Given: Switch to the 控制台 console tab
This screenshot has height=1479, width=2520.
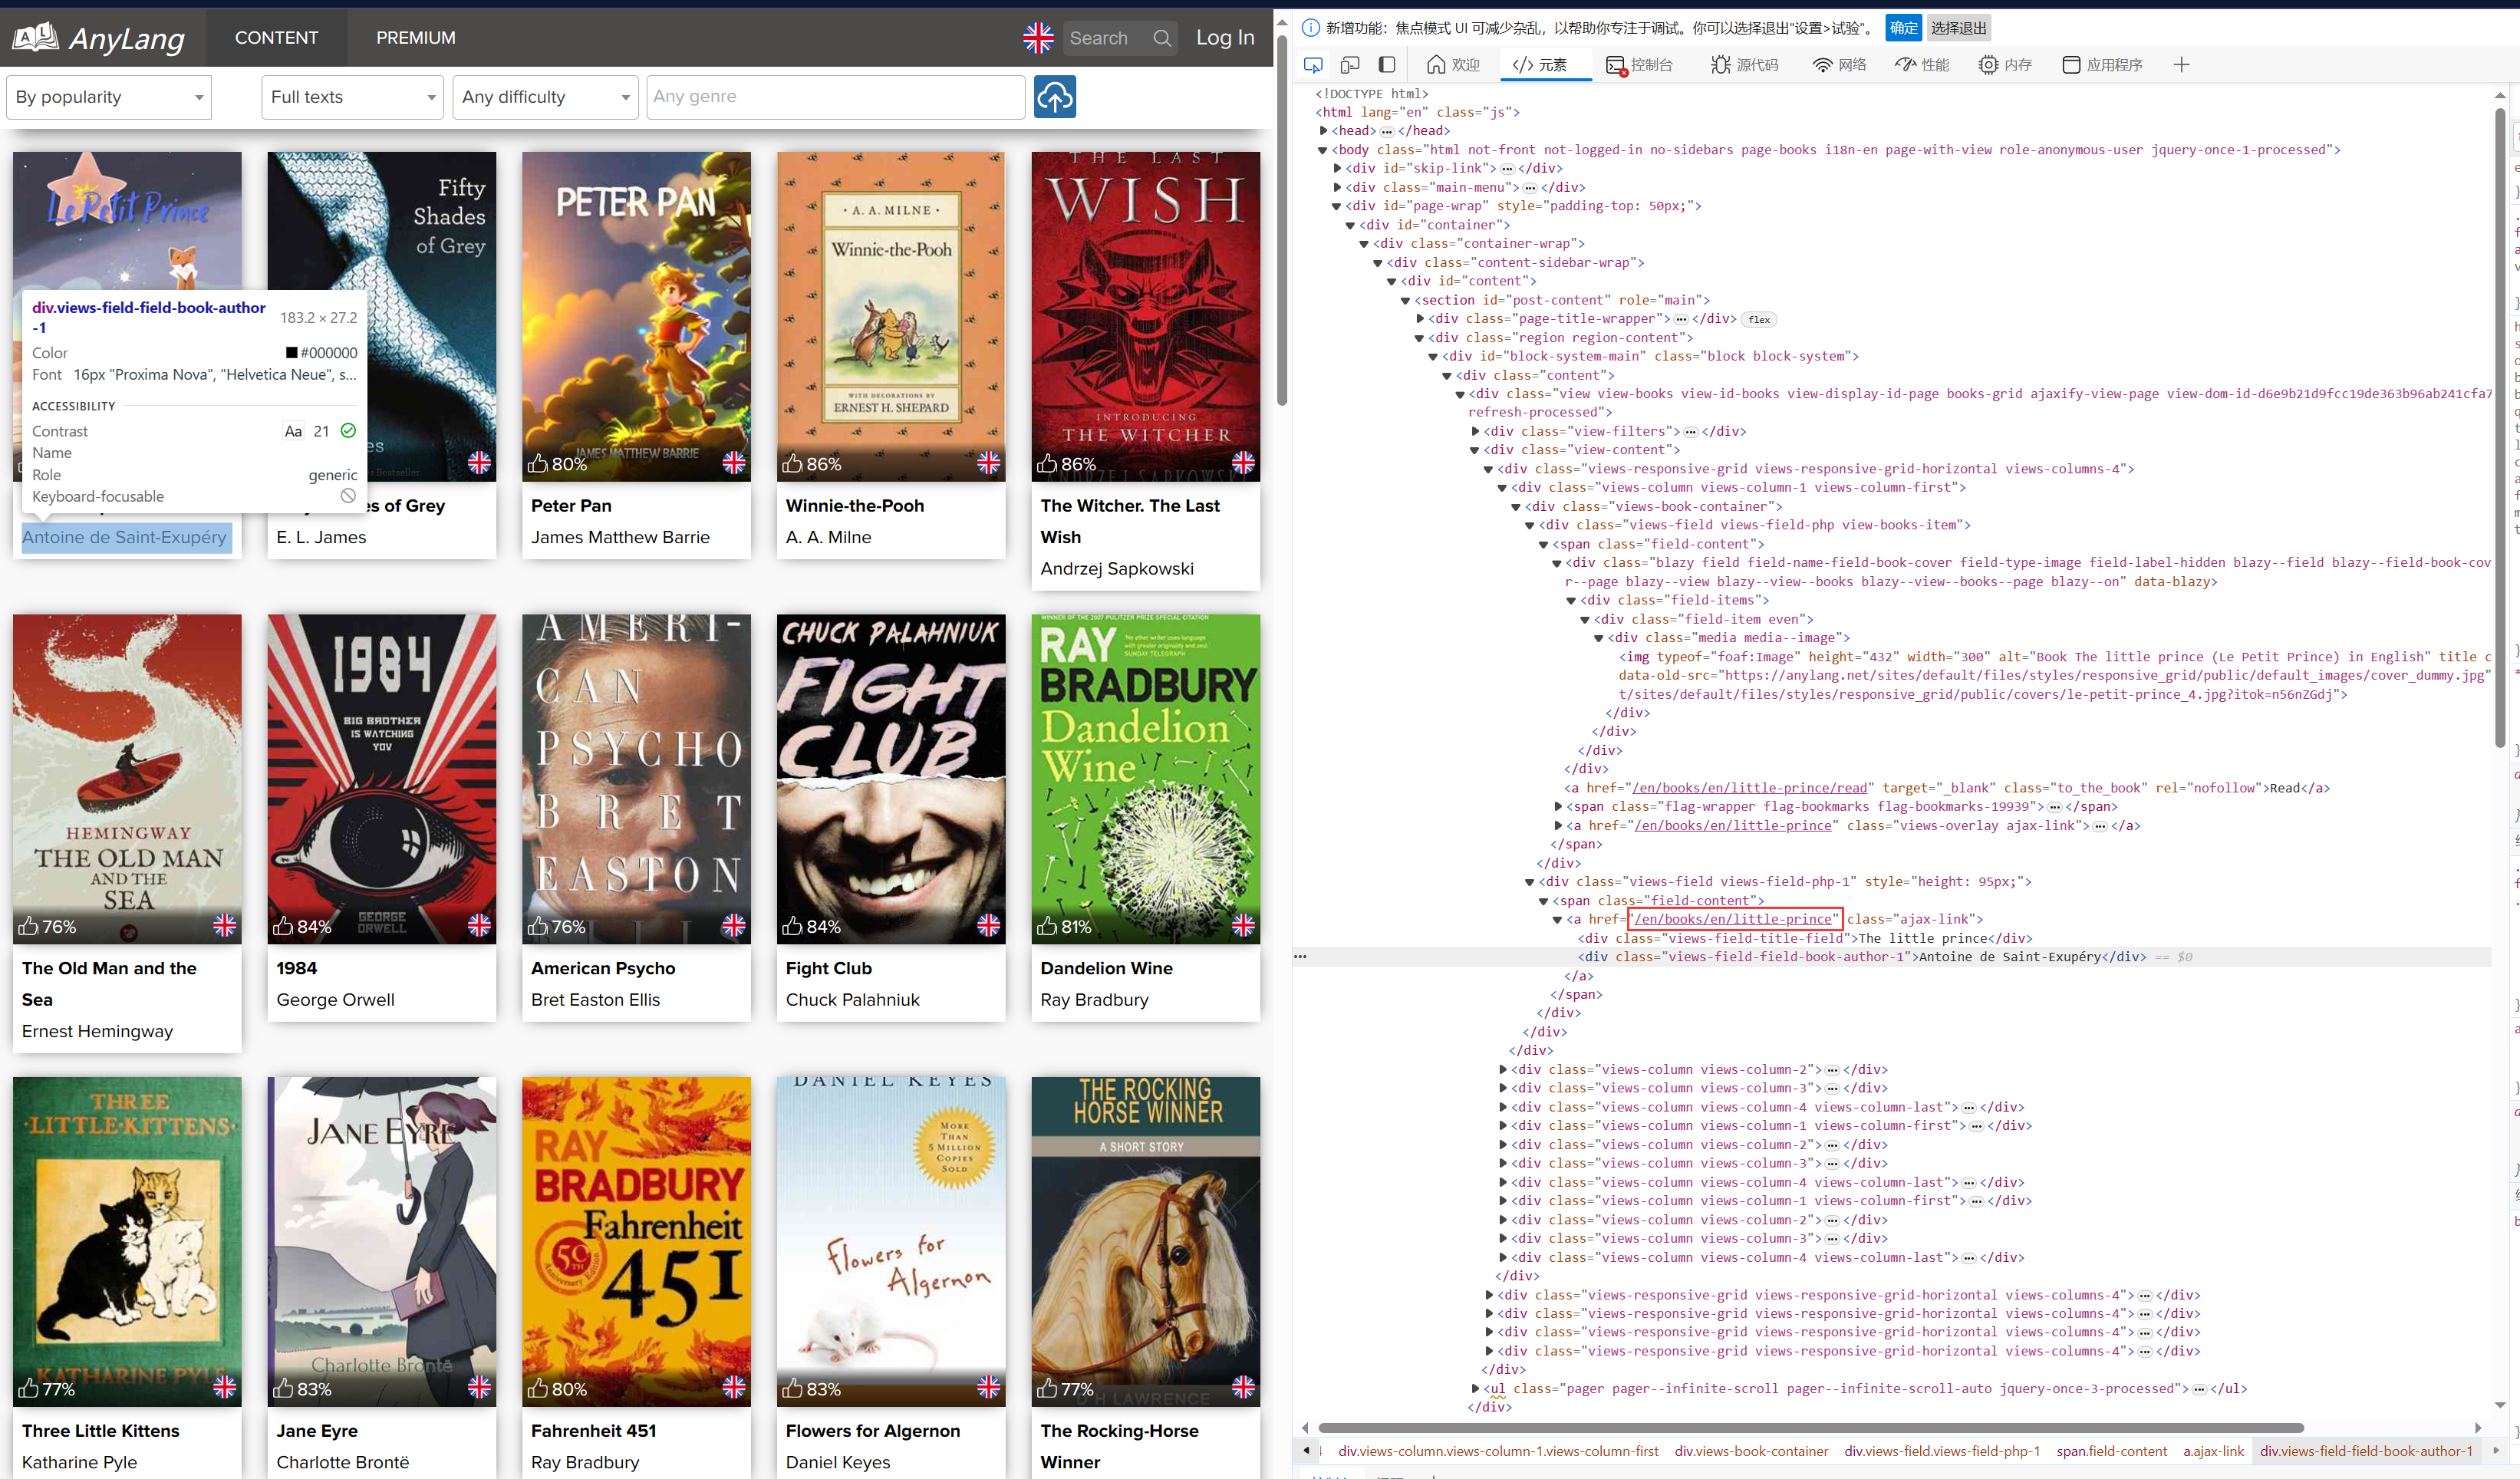Looking at the screenshot, I should (x=1639, y=65).
